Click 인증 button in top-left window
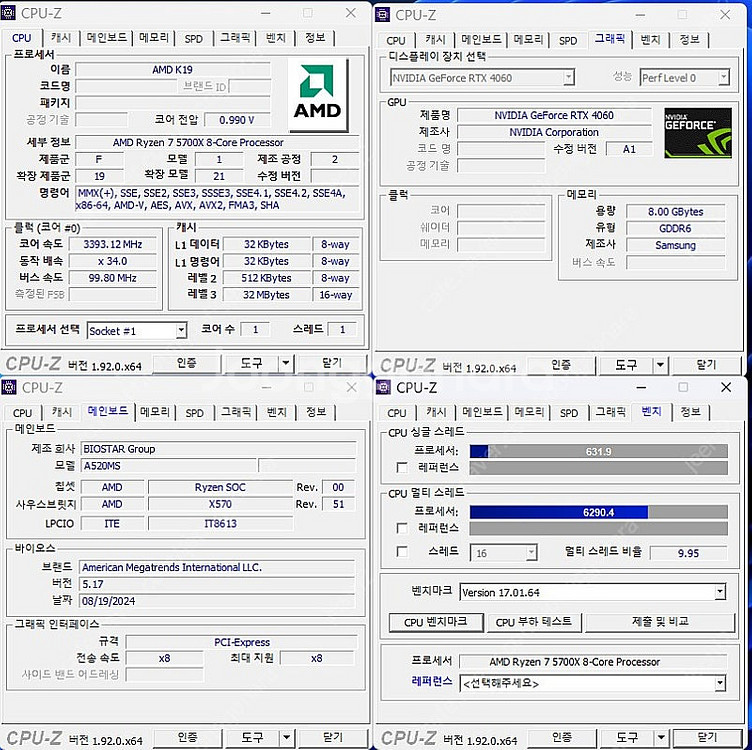The width and height of the screenshot is (752, 750). click(x=187, y=363)
